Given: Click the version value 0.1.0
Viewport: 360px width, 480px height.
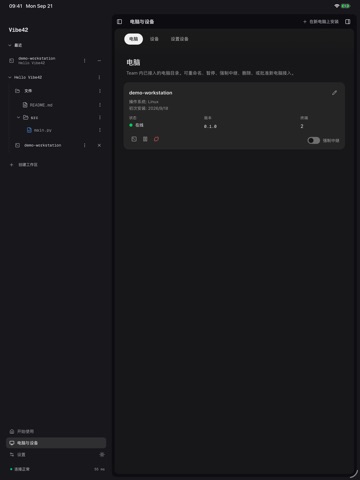Looking at the screenshot, I should [x=210, y=126].
